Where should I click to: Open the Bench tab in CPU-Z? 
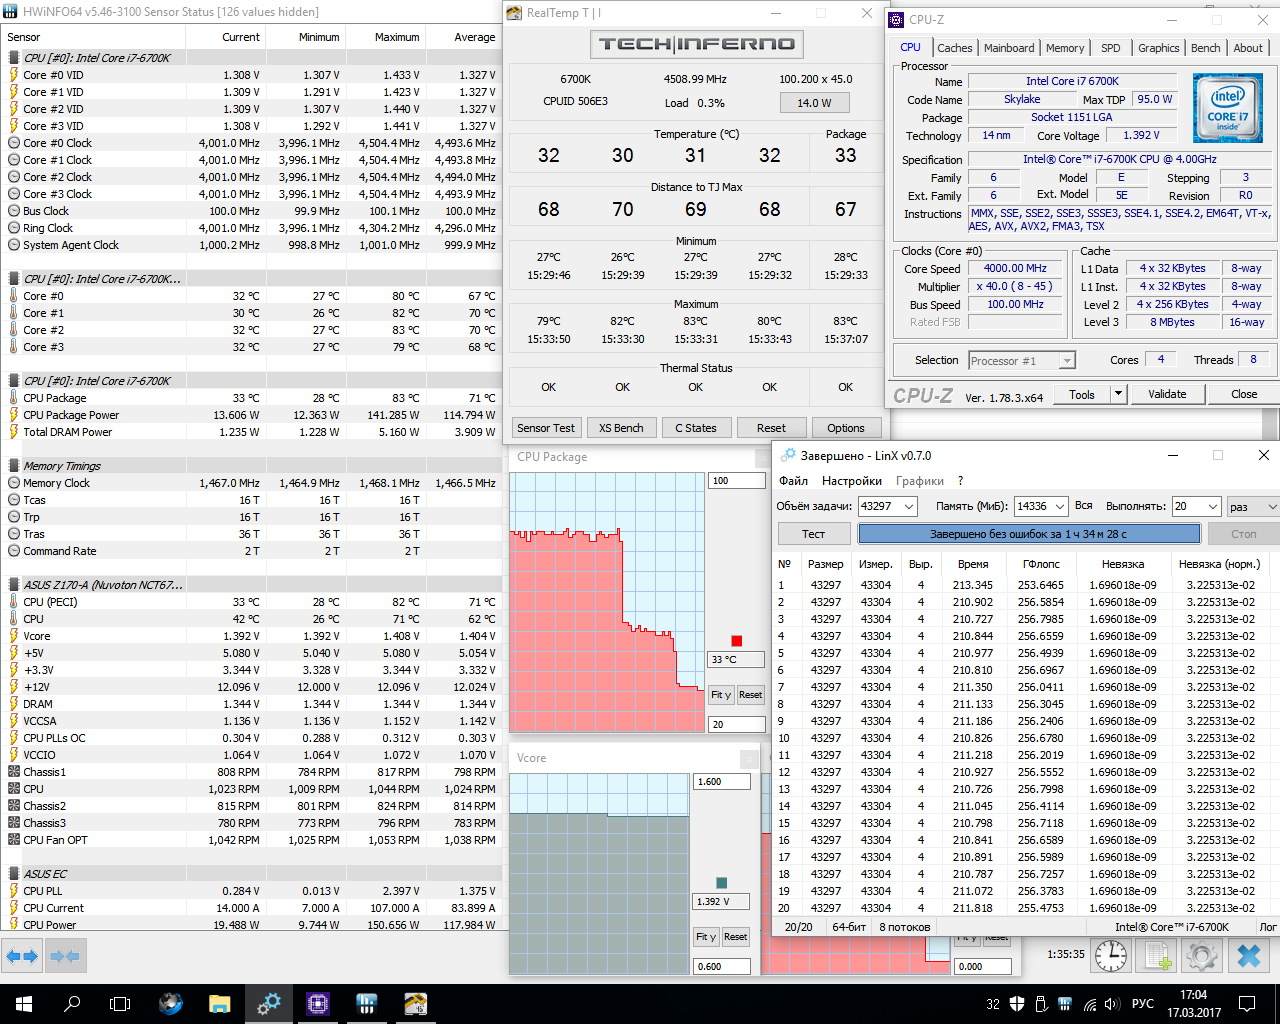[1205, 48]
